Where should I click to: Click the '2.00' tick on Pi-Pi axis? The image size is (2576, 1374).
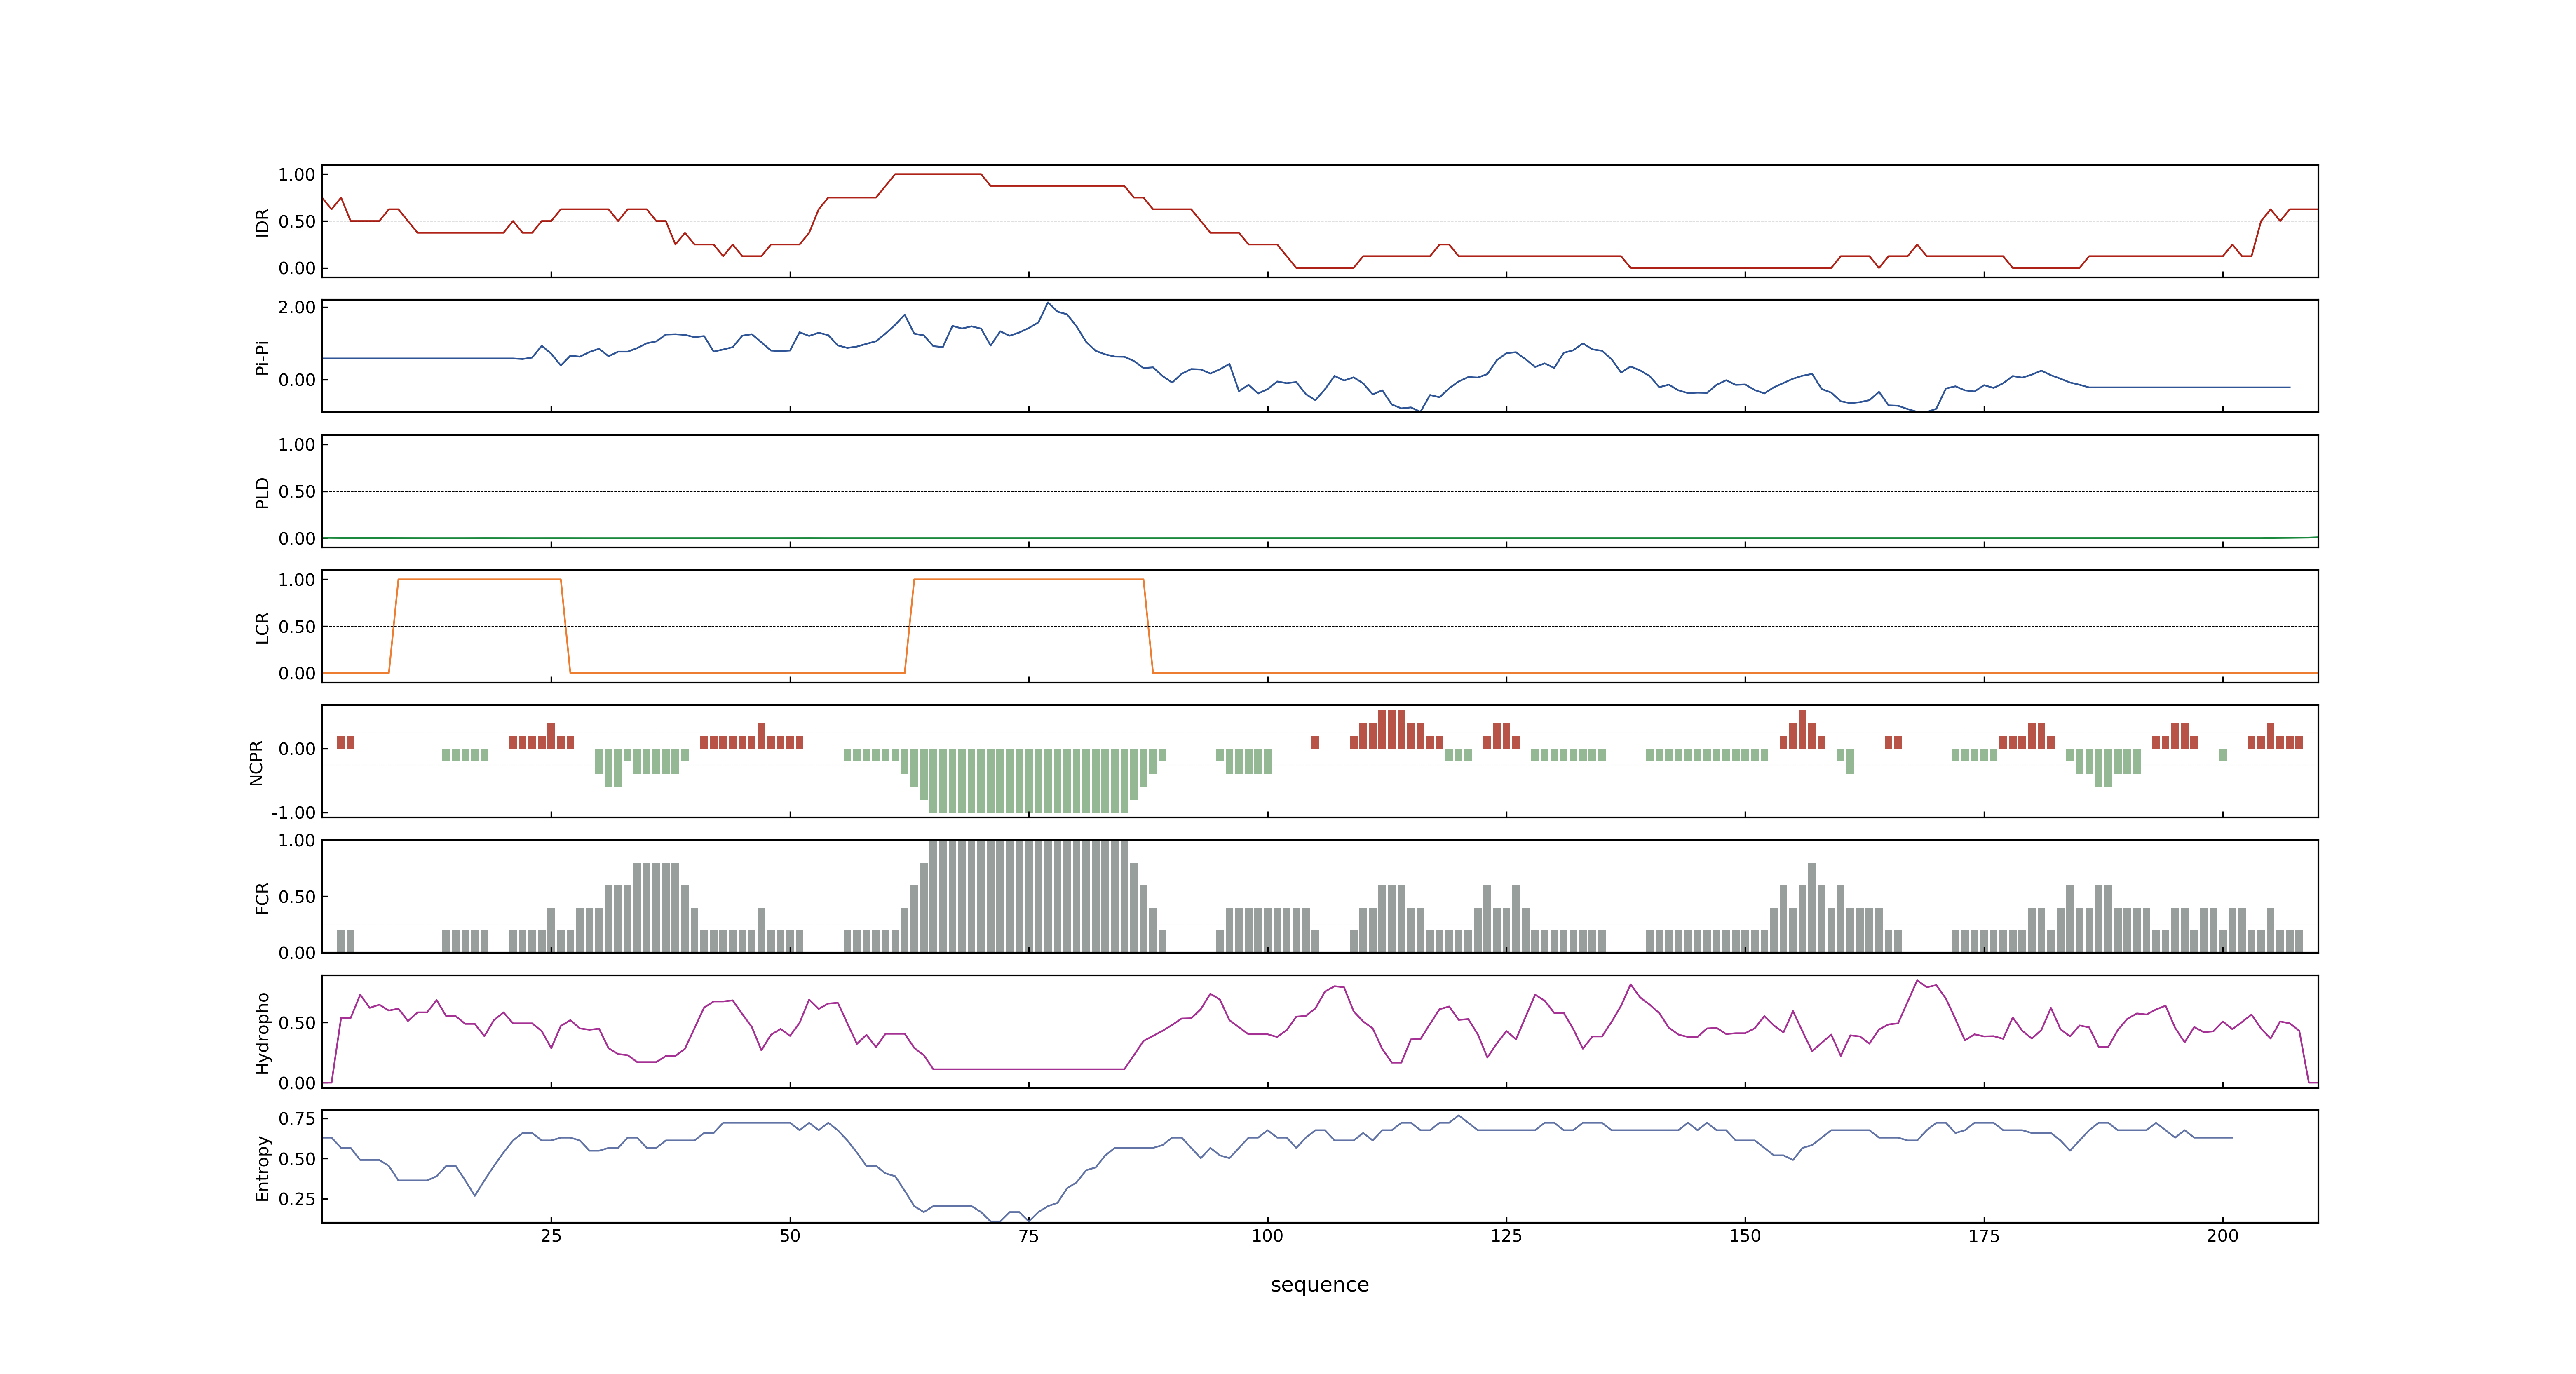pyautogui.click(x=297, y=307)
